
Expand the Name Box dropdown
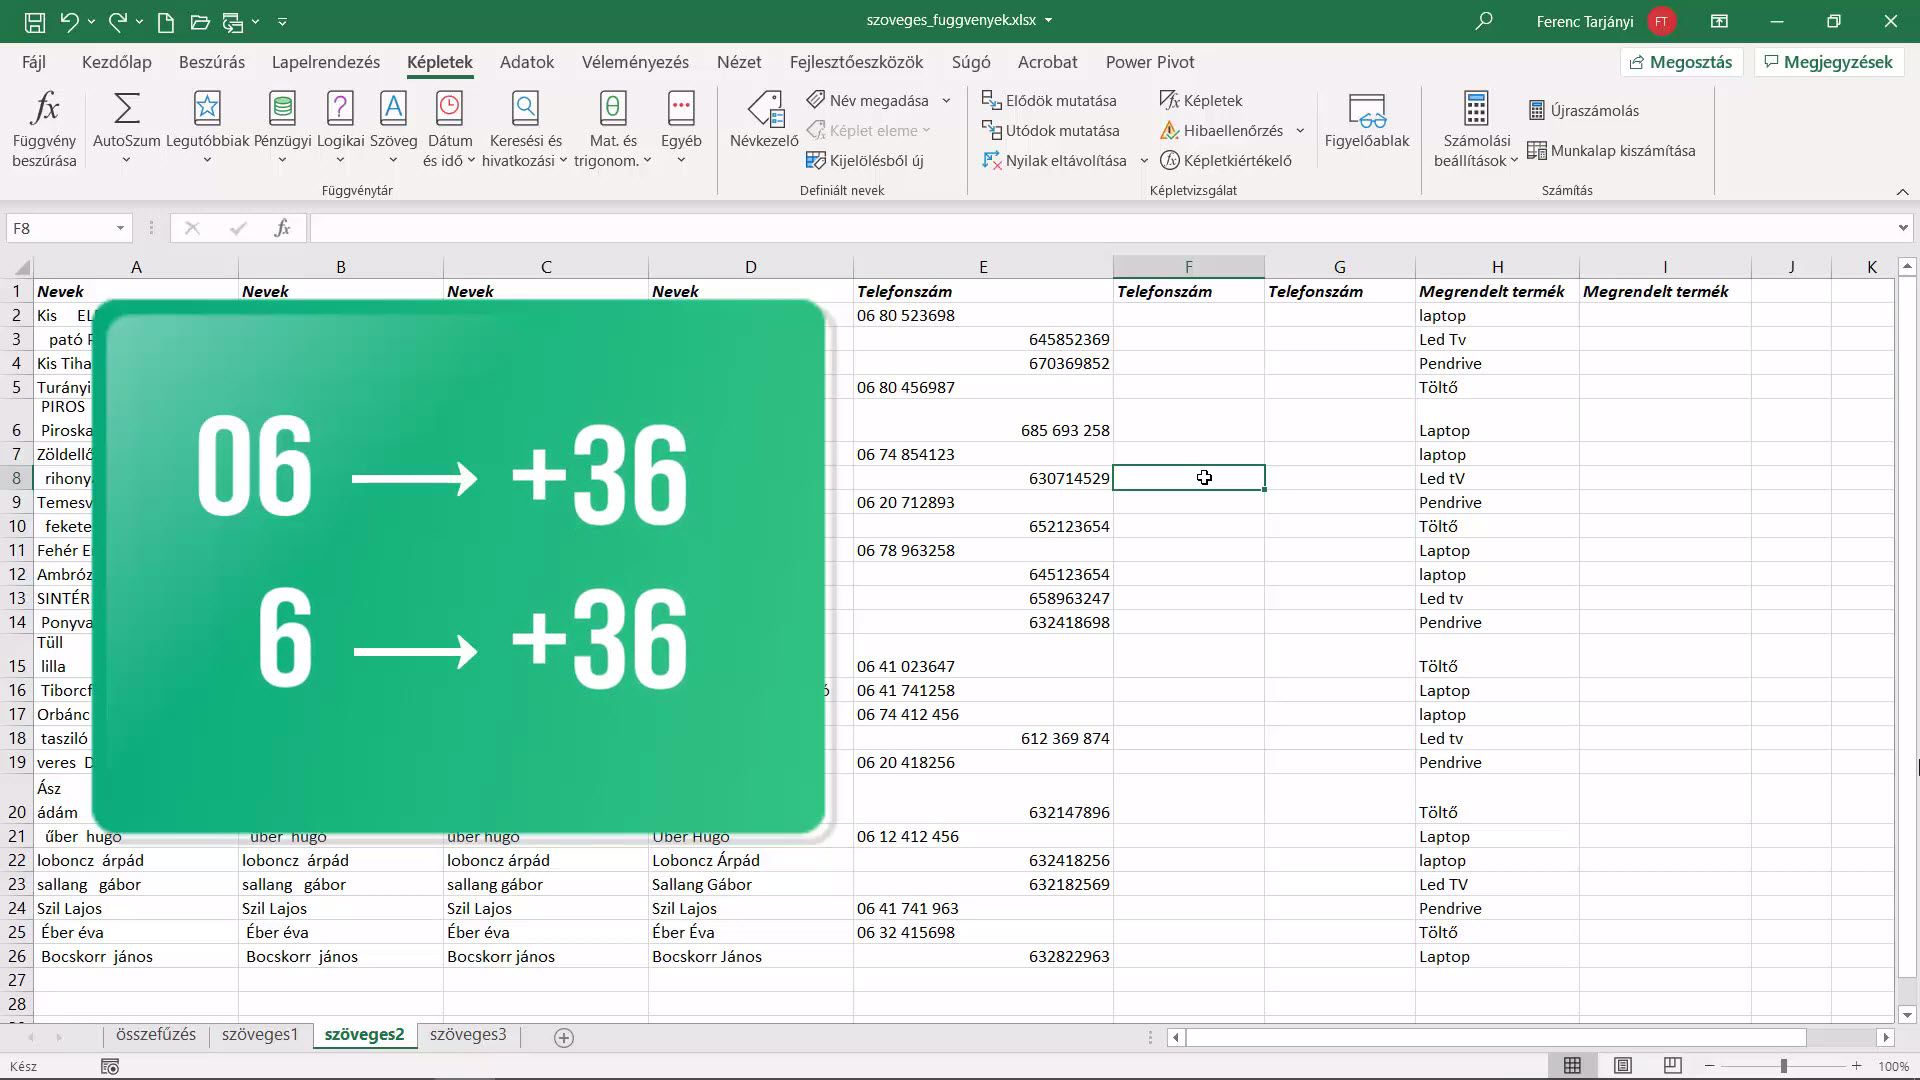120,228
